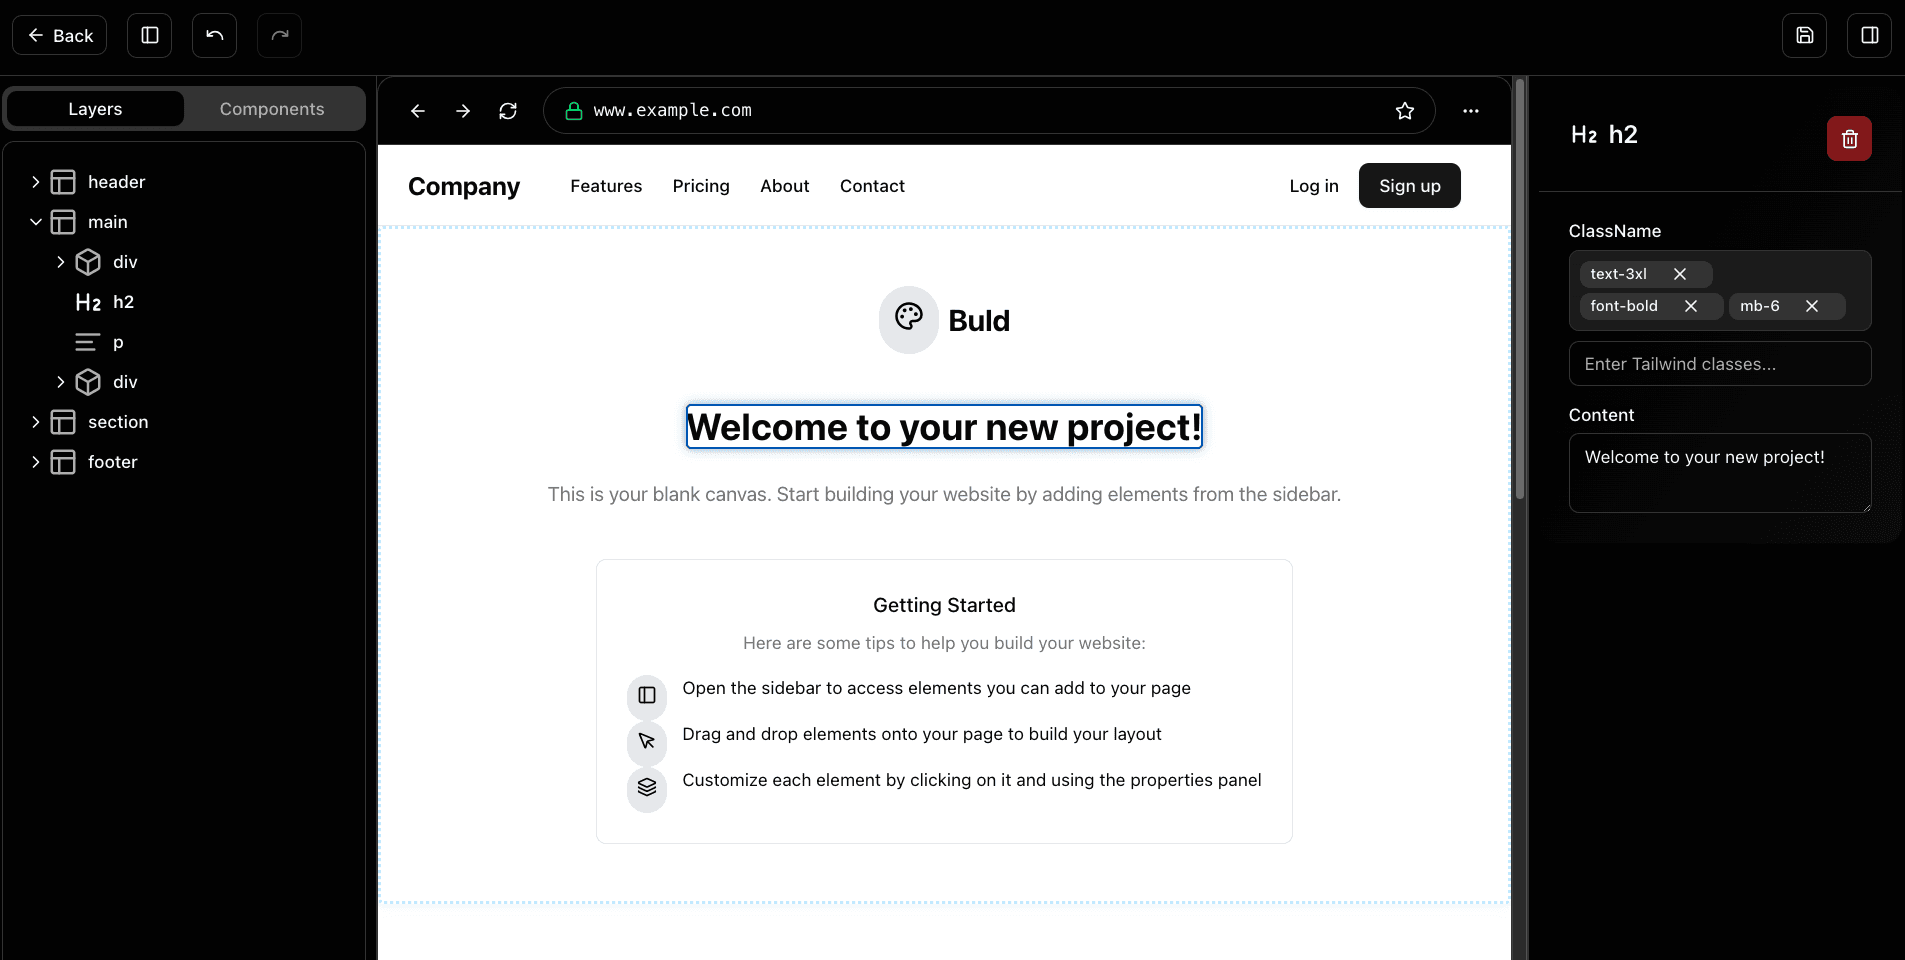Remove the text-3xl class tag
The height and width of the screenshot is (960, 1905).
1680,274
